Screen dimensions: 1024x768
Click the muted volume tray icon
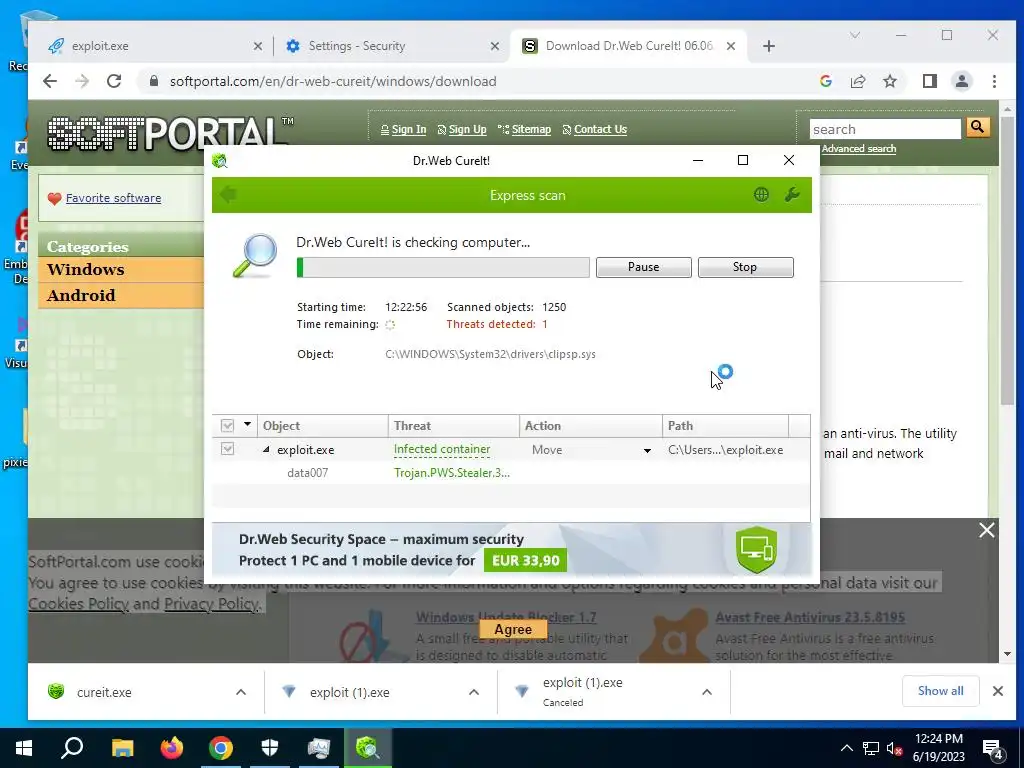coord(895,749)
